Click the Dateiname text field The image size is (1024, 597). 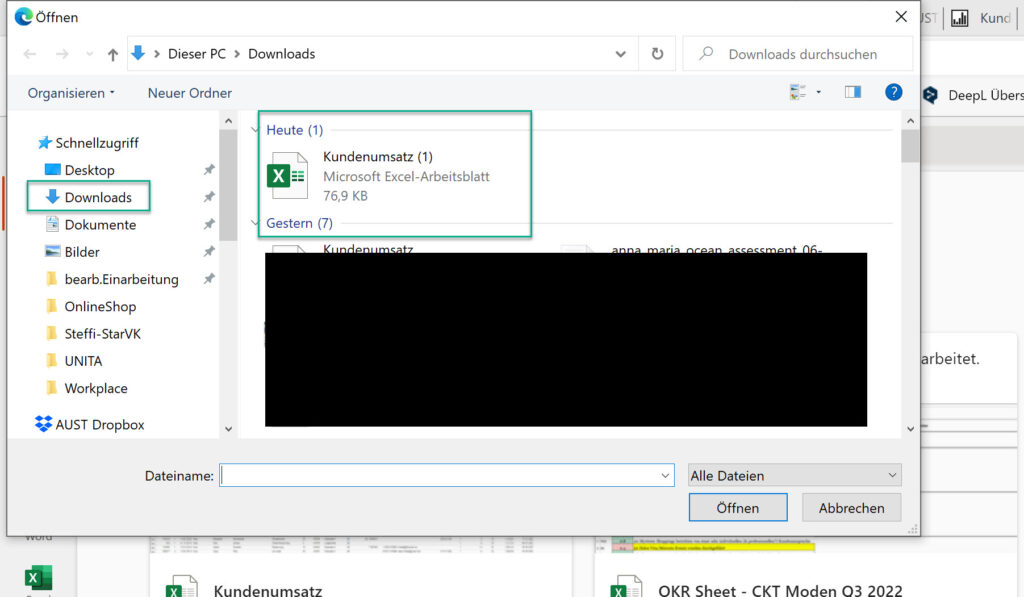pos(440,476)
